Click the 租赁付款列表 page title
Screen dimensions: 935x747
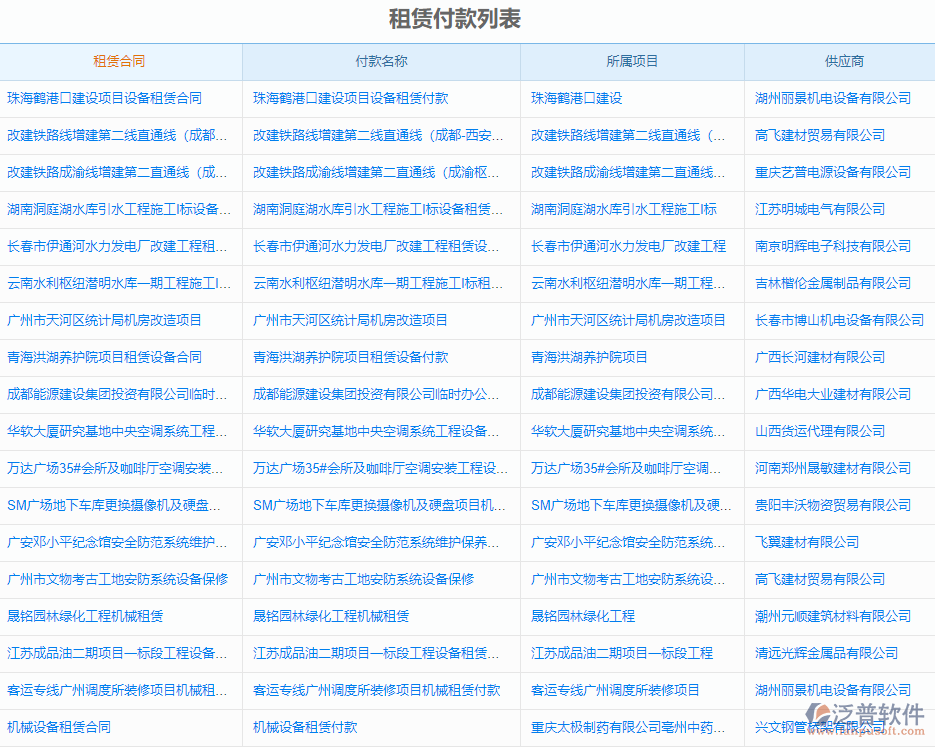(466, 18)
